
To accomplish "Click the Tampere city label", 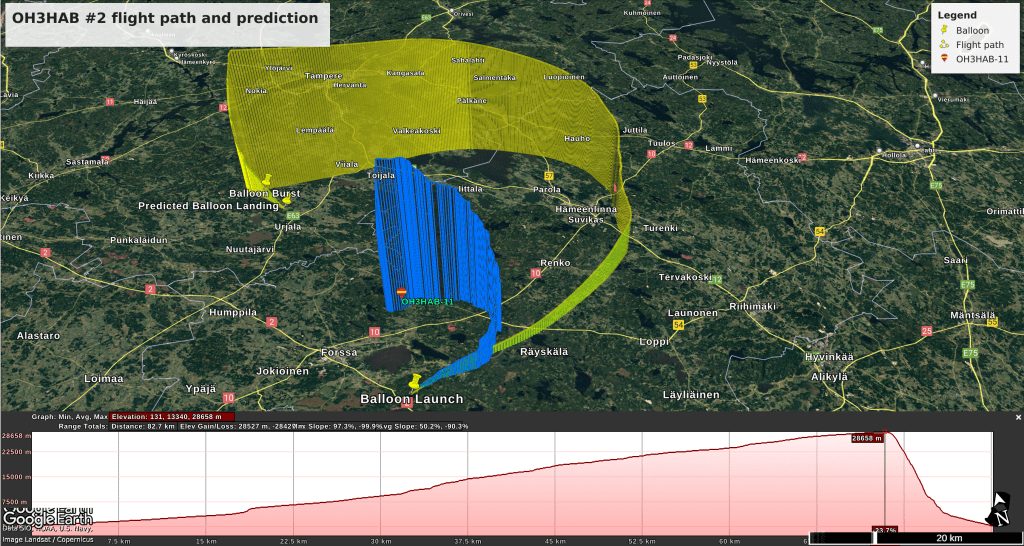I will point(323,76).
